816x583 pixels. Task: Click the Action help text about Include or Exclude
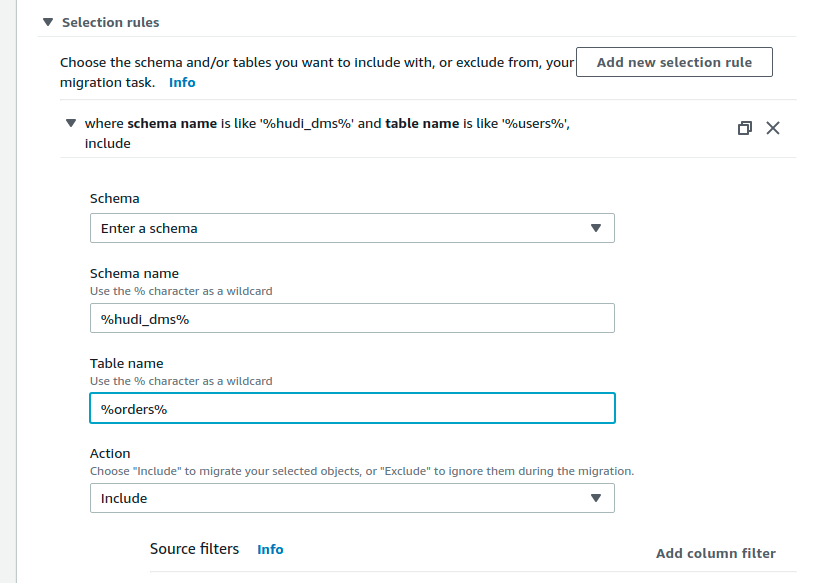[361, 470]
